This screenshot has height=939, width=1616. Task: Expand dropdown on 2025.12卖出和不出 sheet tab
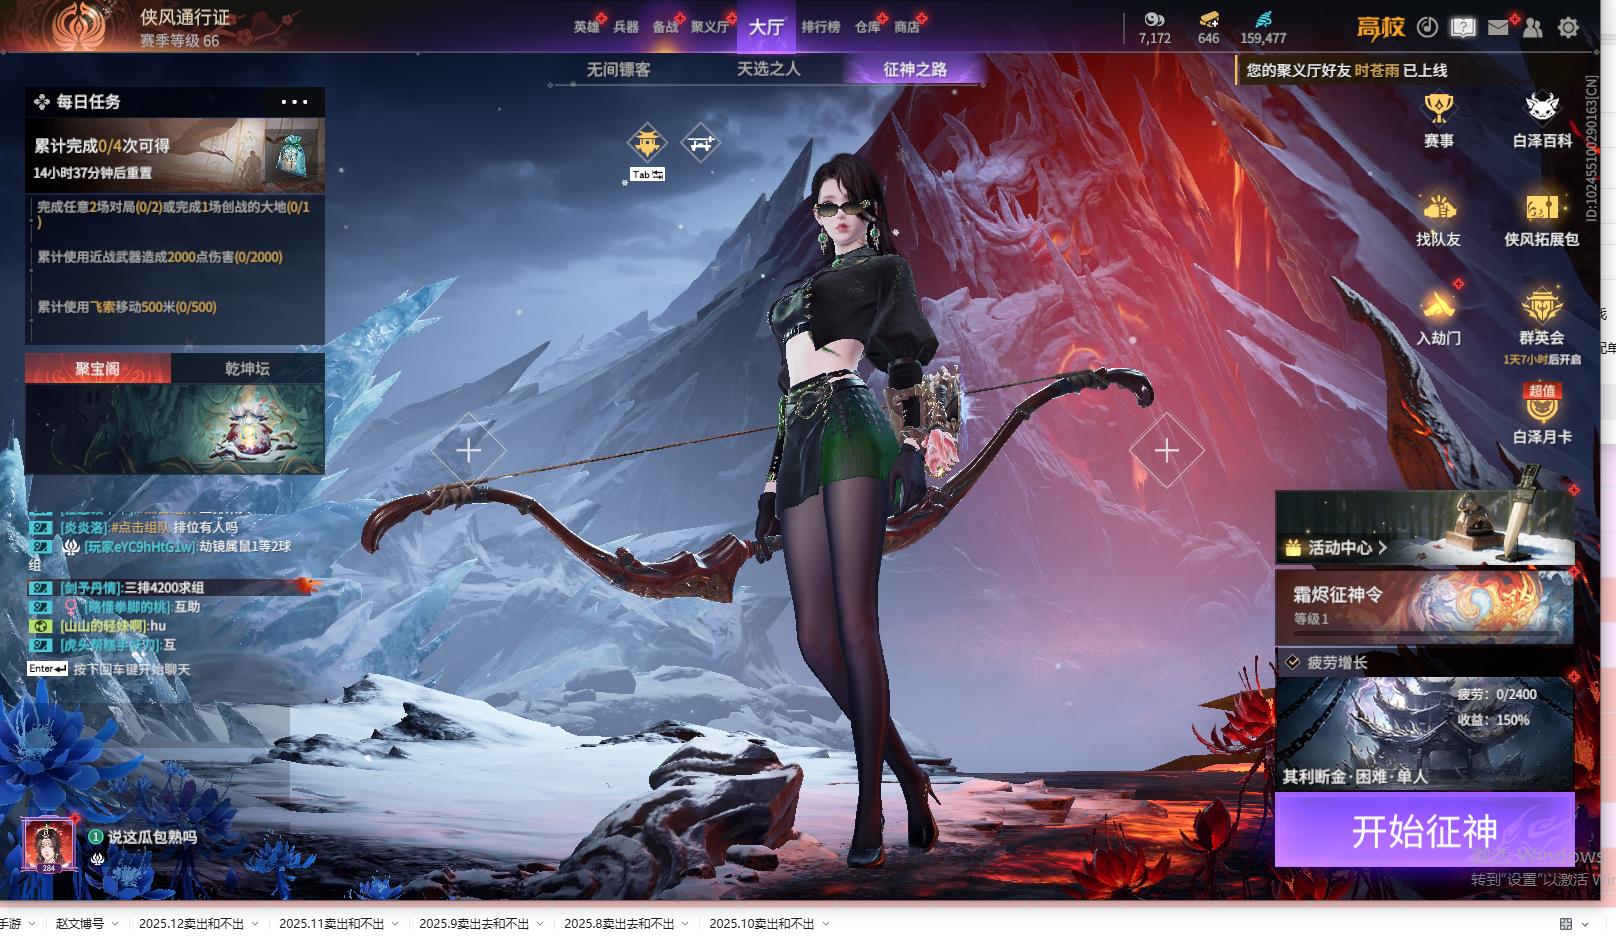pyautogui.click(x=255, y=924)
